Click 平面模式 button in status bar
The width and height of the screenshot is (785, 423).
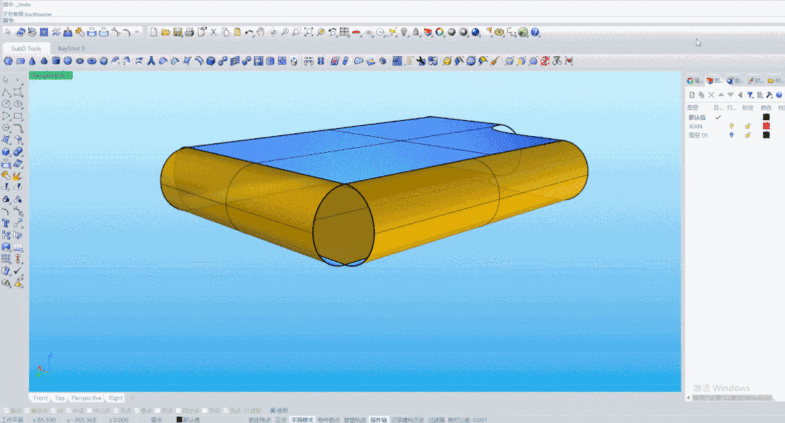302,419
